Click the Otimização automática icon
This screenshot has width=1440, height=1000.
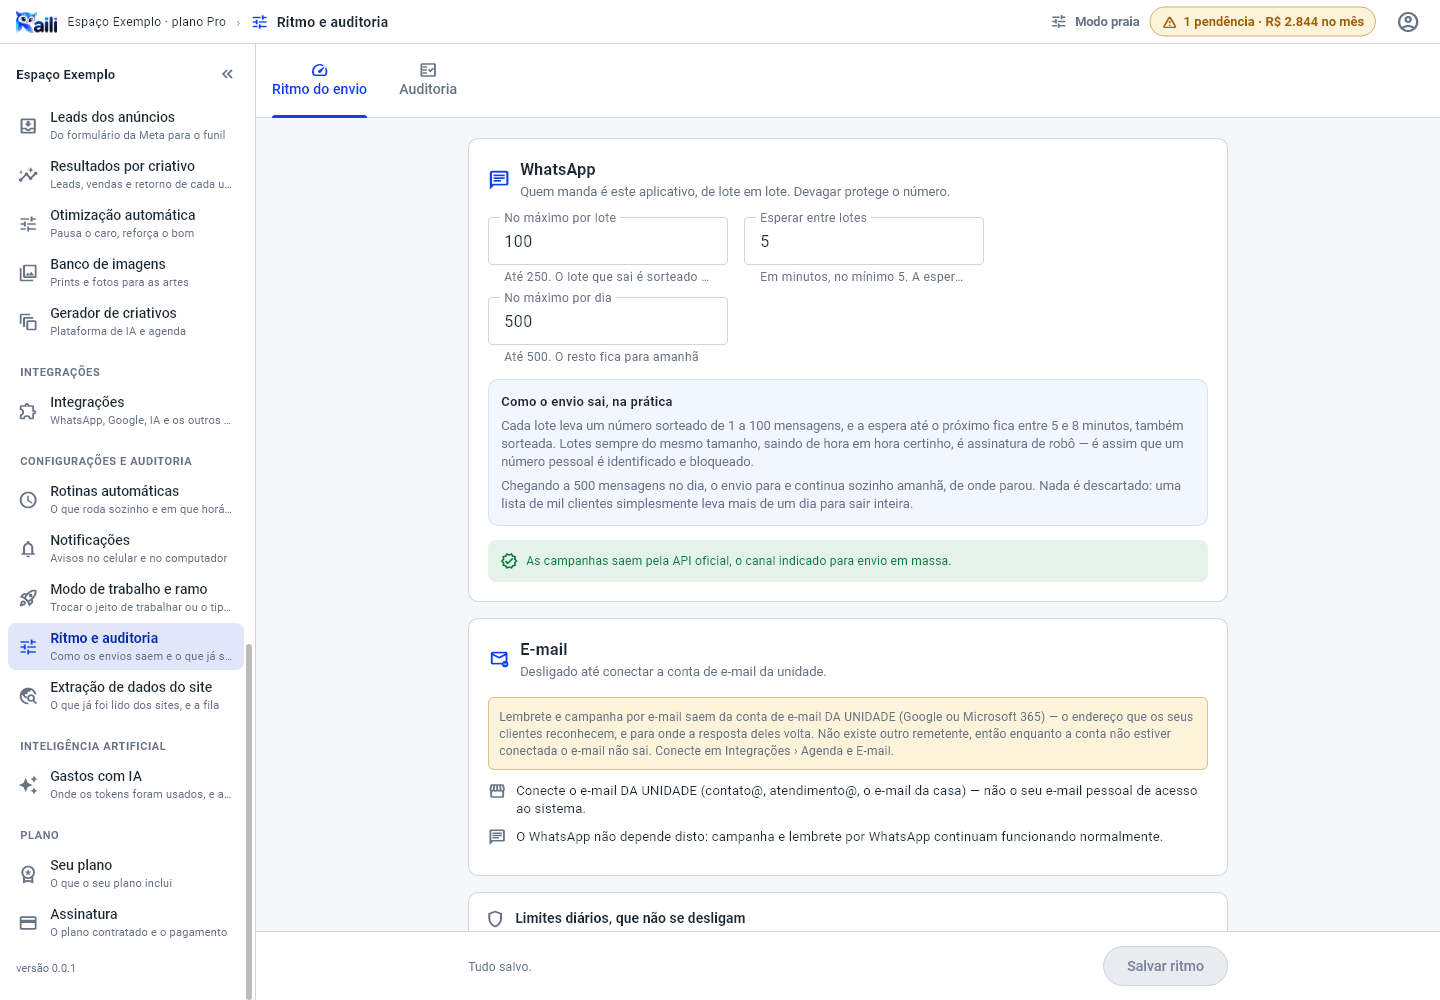point(28,223)
